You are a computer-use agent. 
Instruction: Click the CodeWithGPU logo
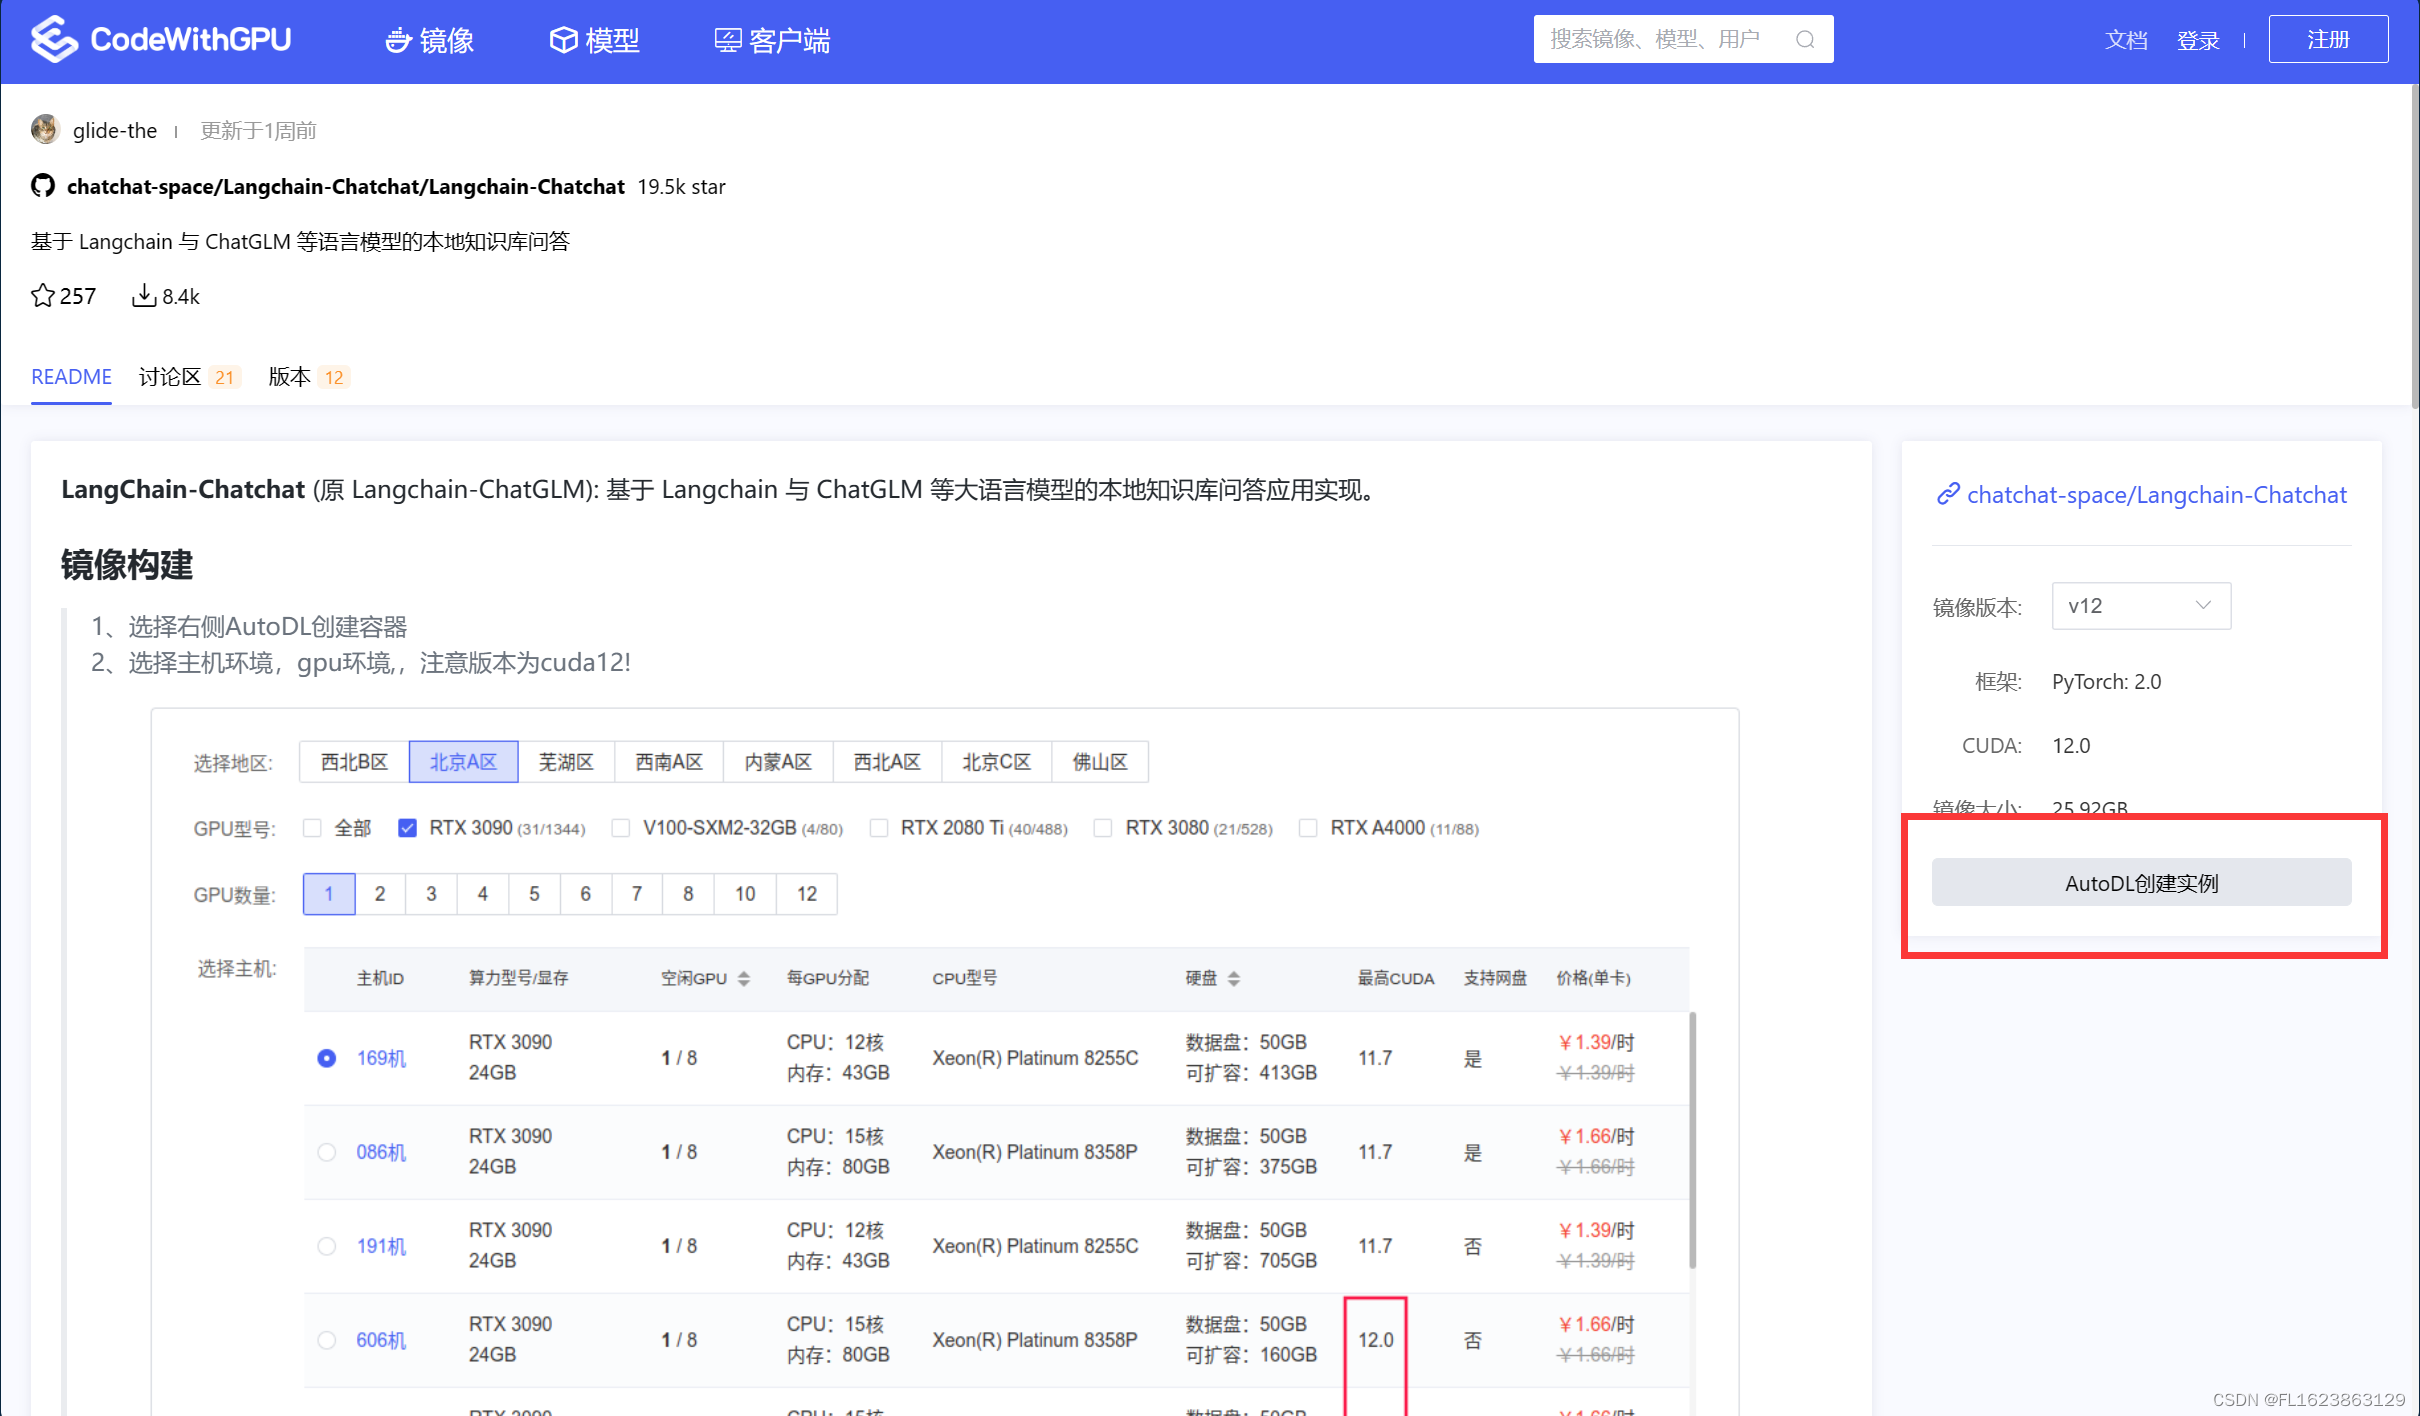click(x=160, y=40)
